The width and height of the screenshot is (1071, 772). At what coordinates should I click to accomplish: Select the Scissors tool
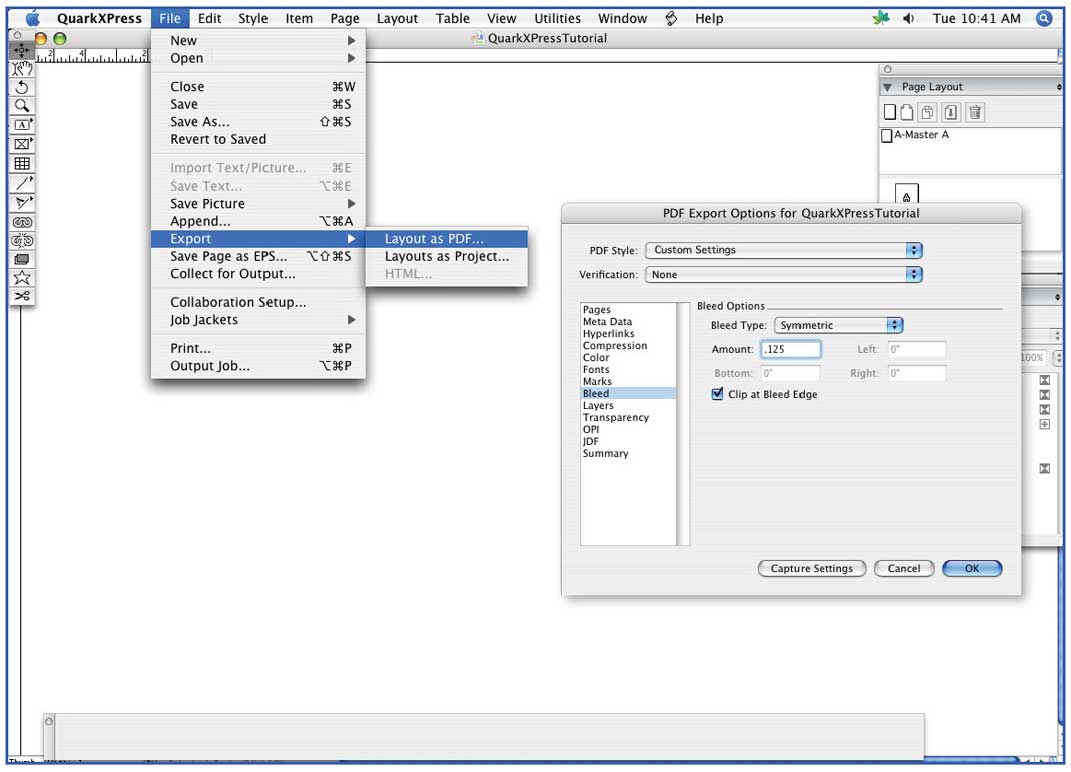click(x=22, y=296)
